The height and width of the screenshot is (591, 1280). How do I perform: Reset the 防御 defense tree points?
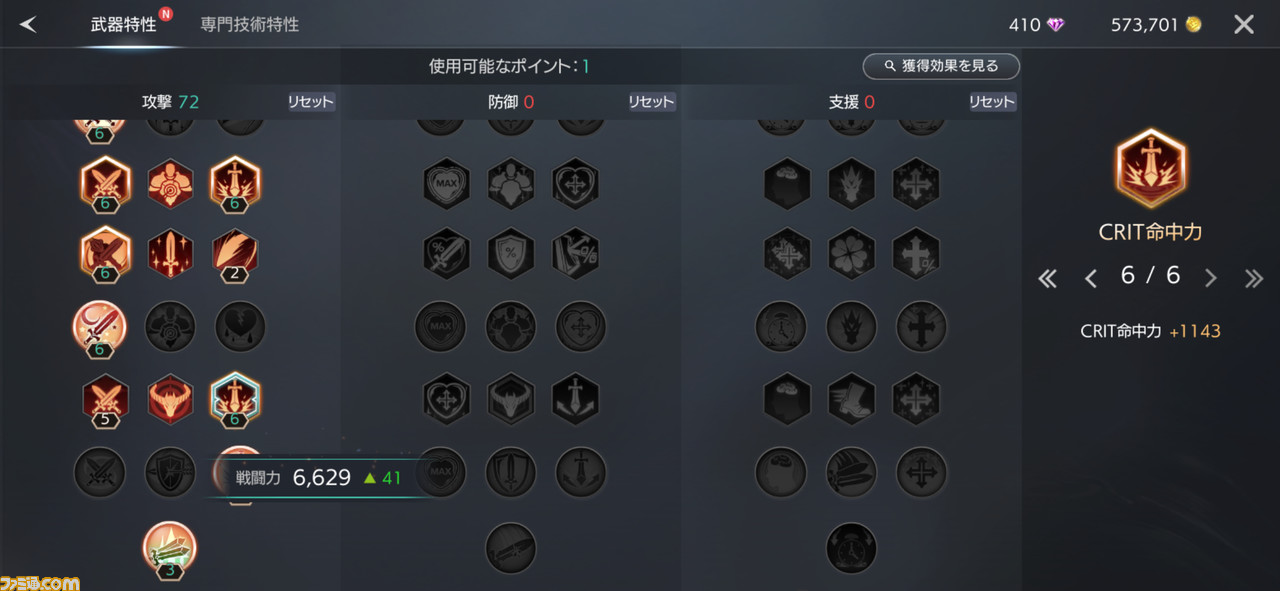coord(651,102)
